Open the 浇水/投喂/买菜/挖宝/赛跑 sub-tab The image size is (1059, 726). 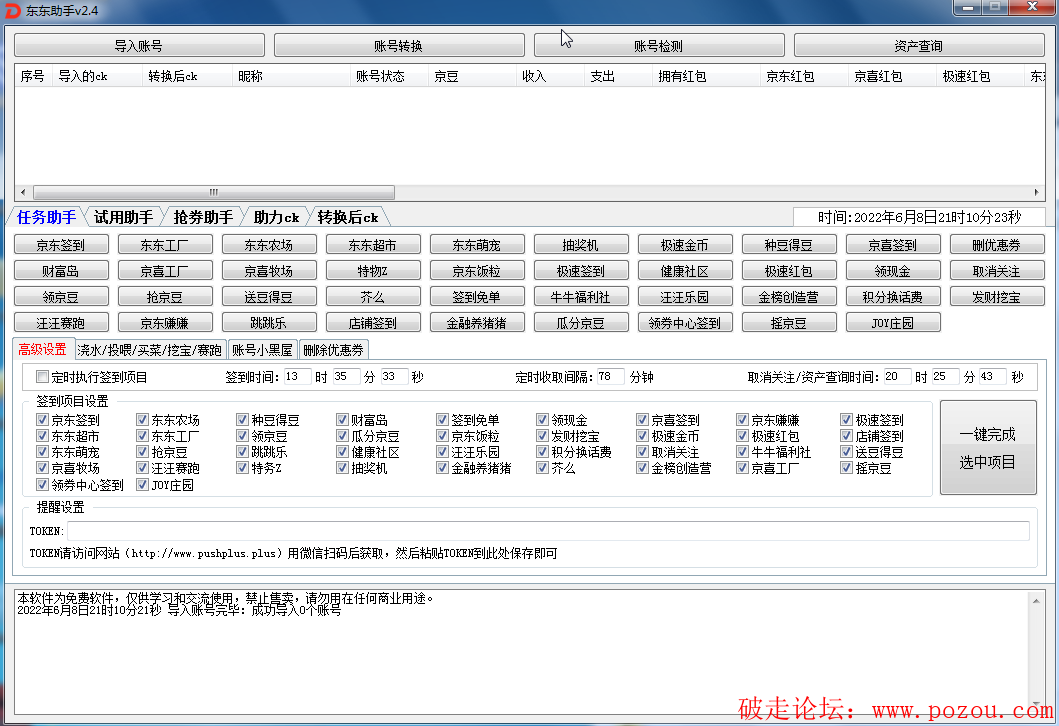click(x=149, y=350)
